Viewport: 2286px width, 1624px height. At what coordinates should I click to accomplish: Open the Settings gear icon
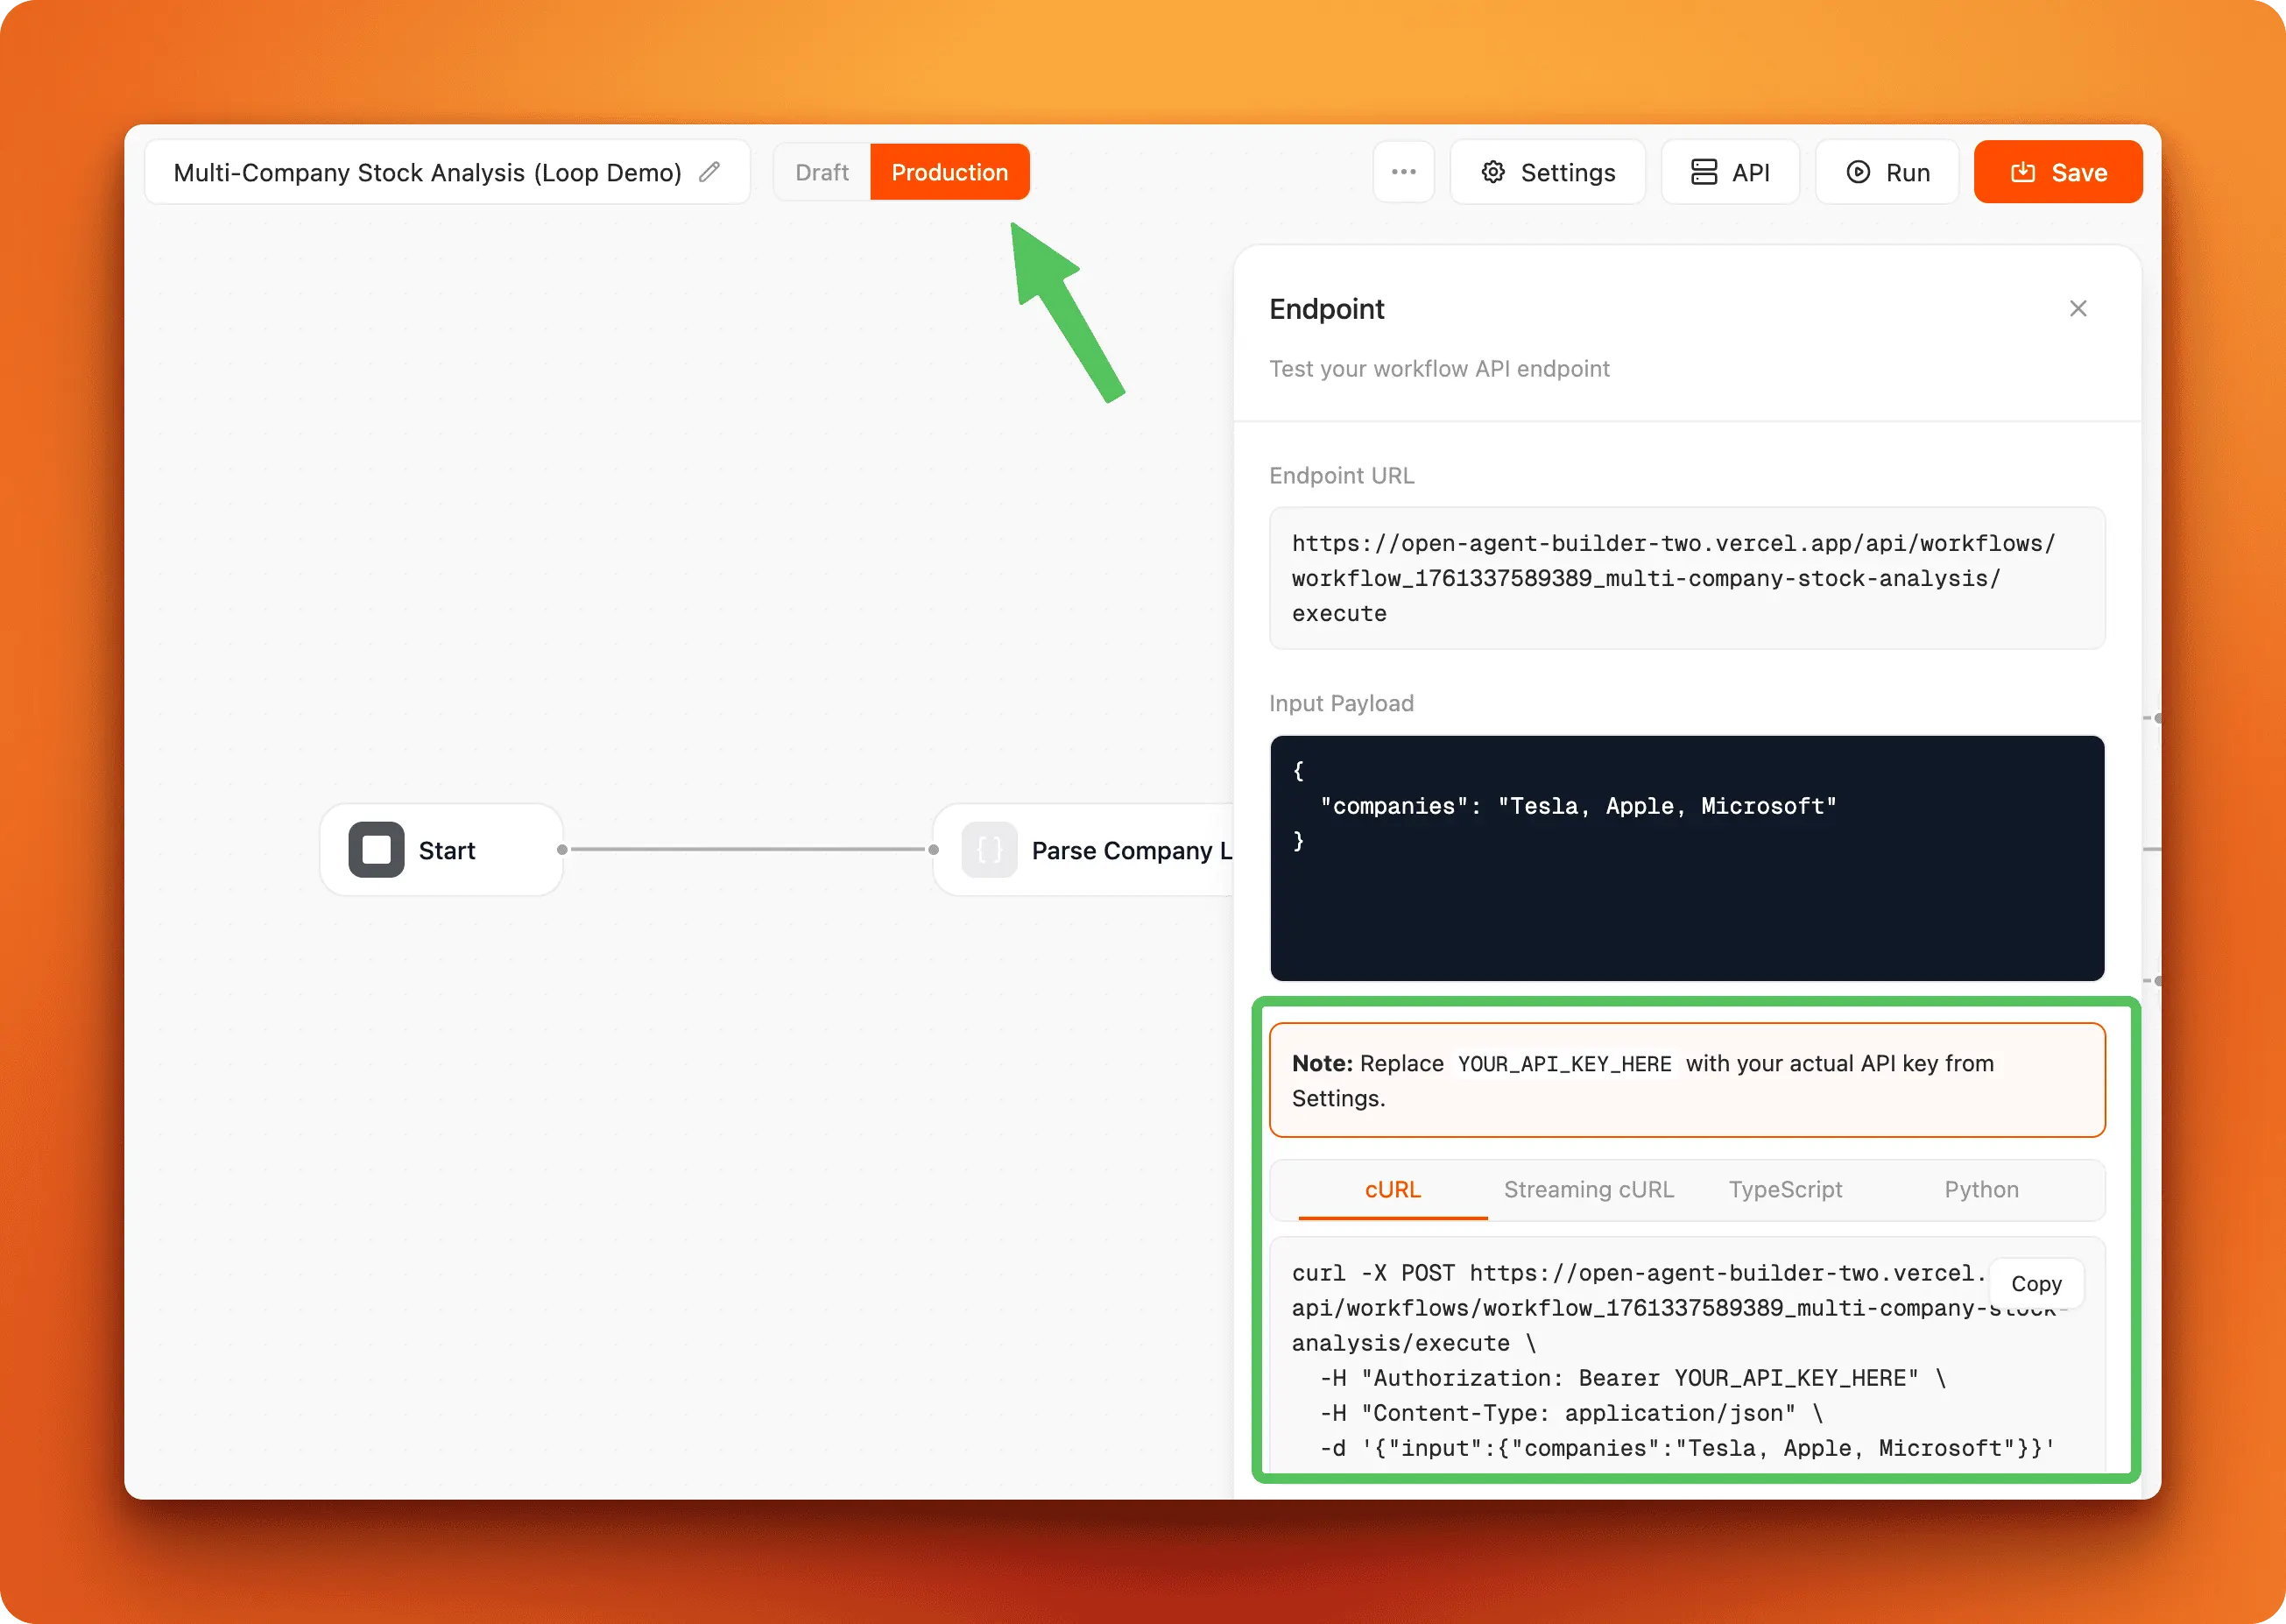tap(1493, 171)
